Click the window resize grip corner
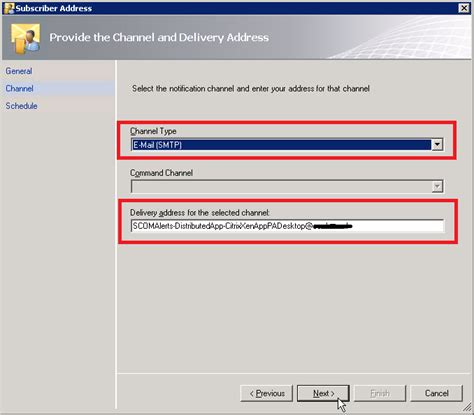This screenshot has height=415, width=474. [468, 407]
